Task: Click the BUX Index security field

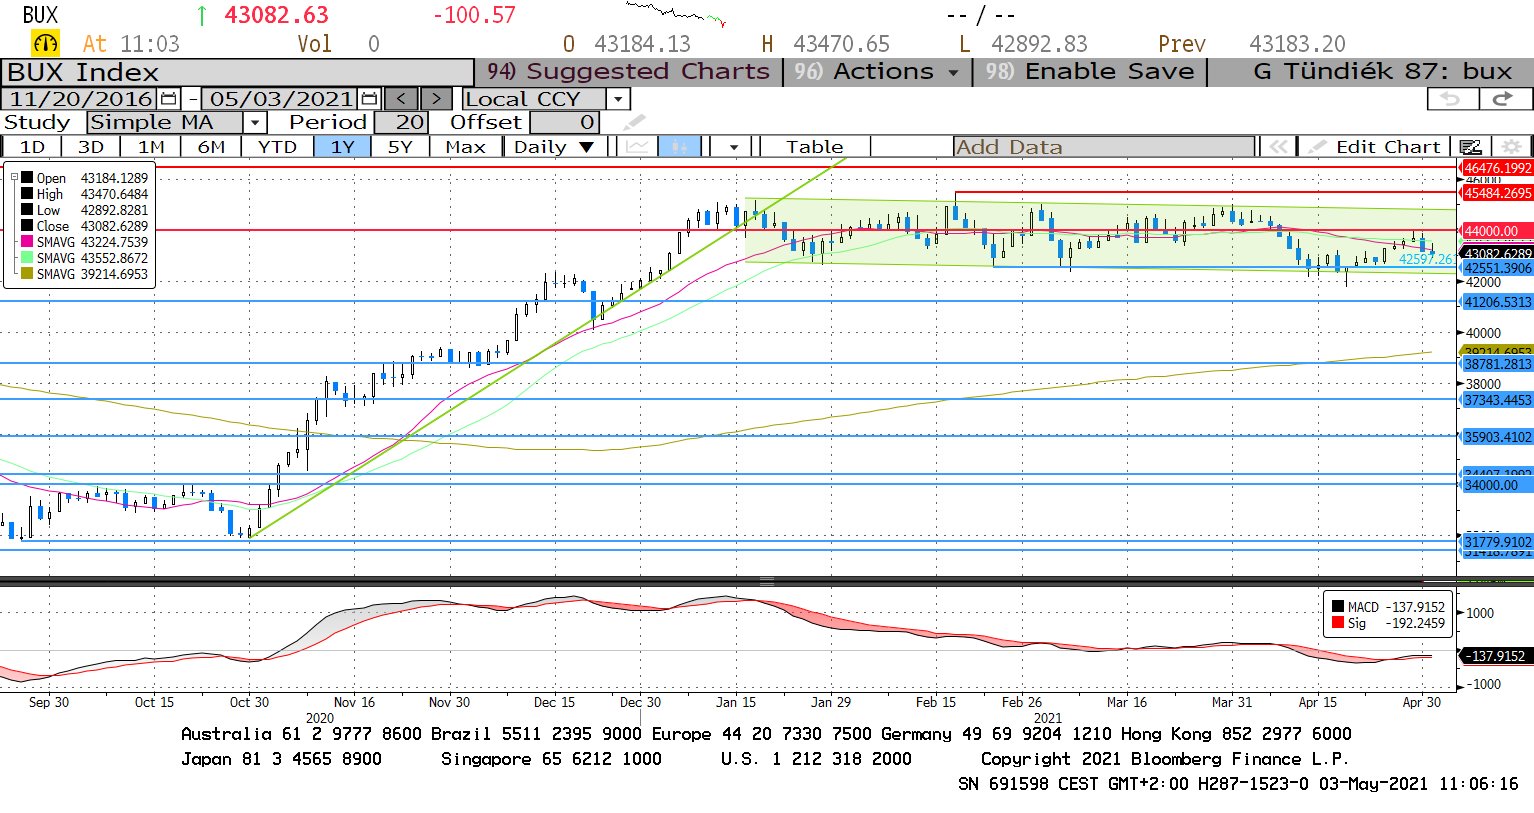Action: point(237,73)
